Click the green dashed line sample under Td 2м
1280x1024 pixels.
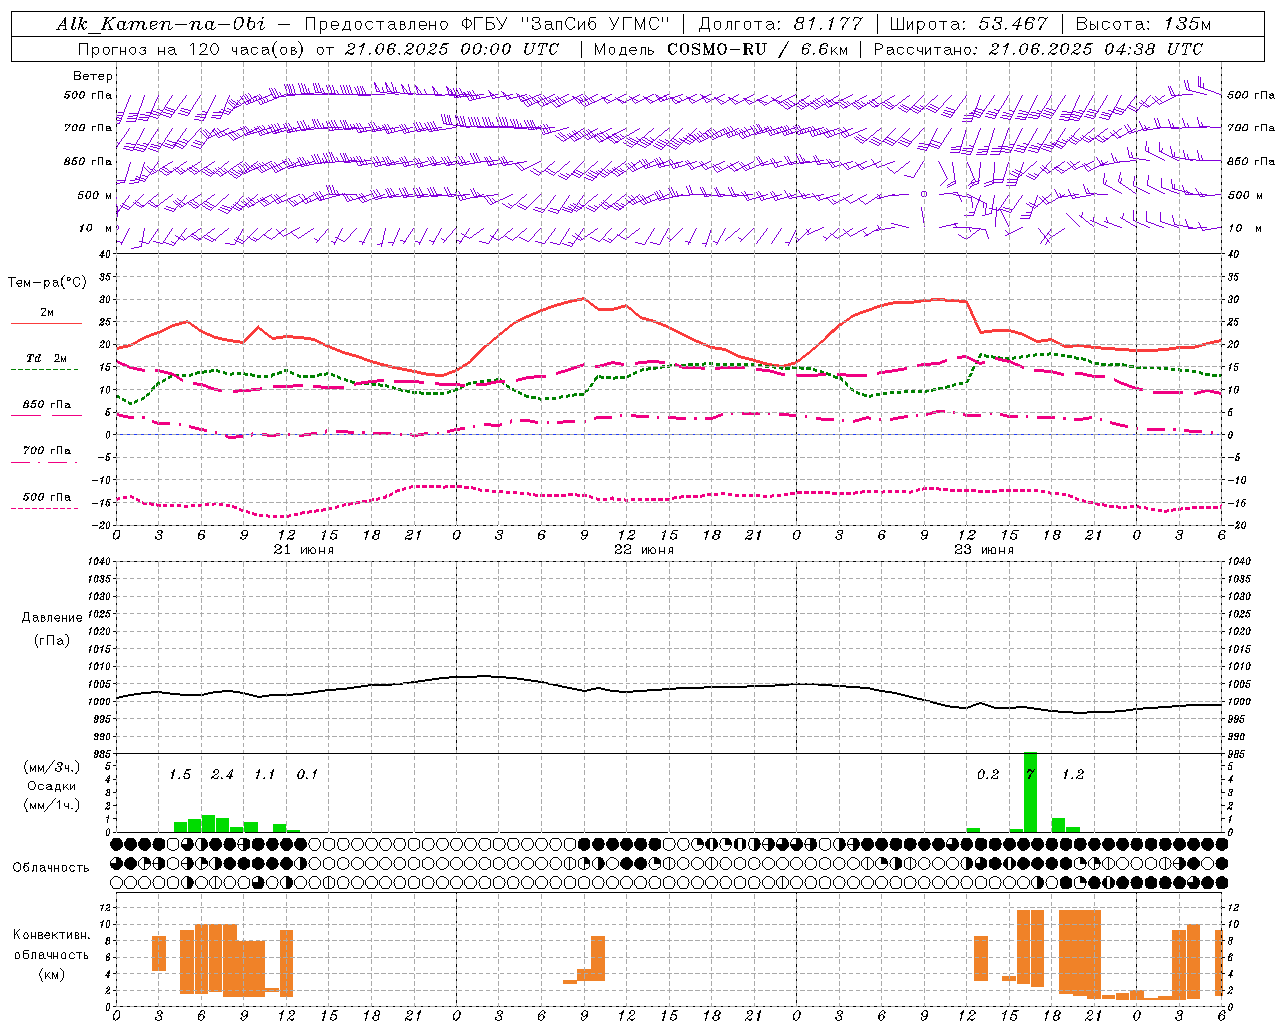tap(44, 370)
